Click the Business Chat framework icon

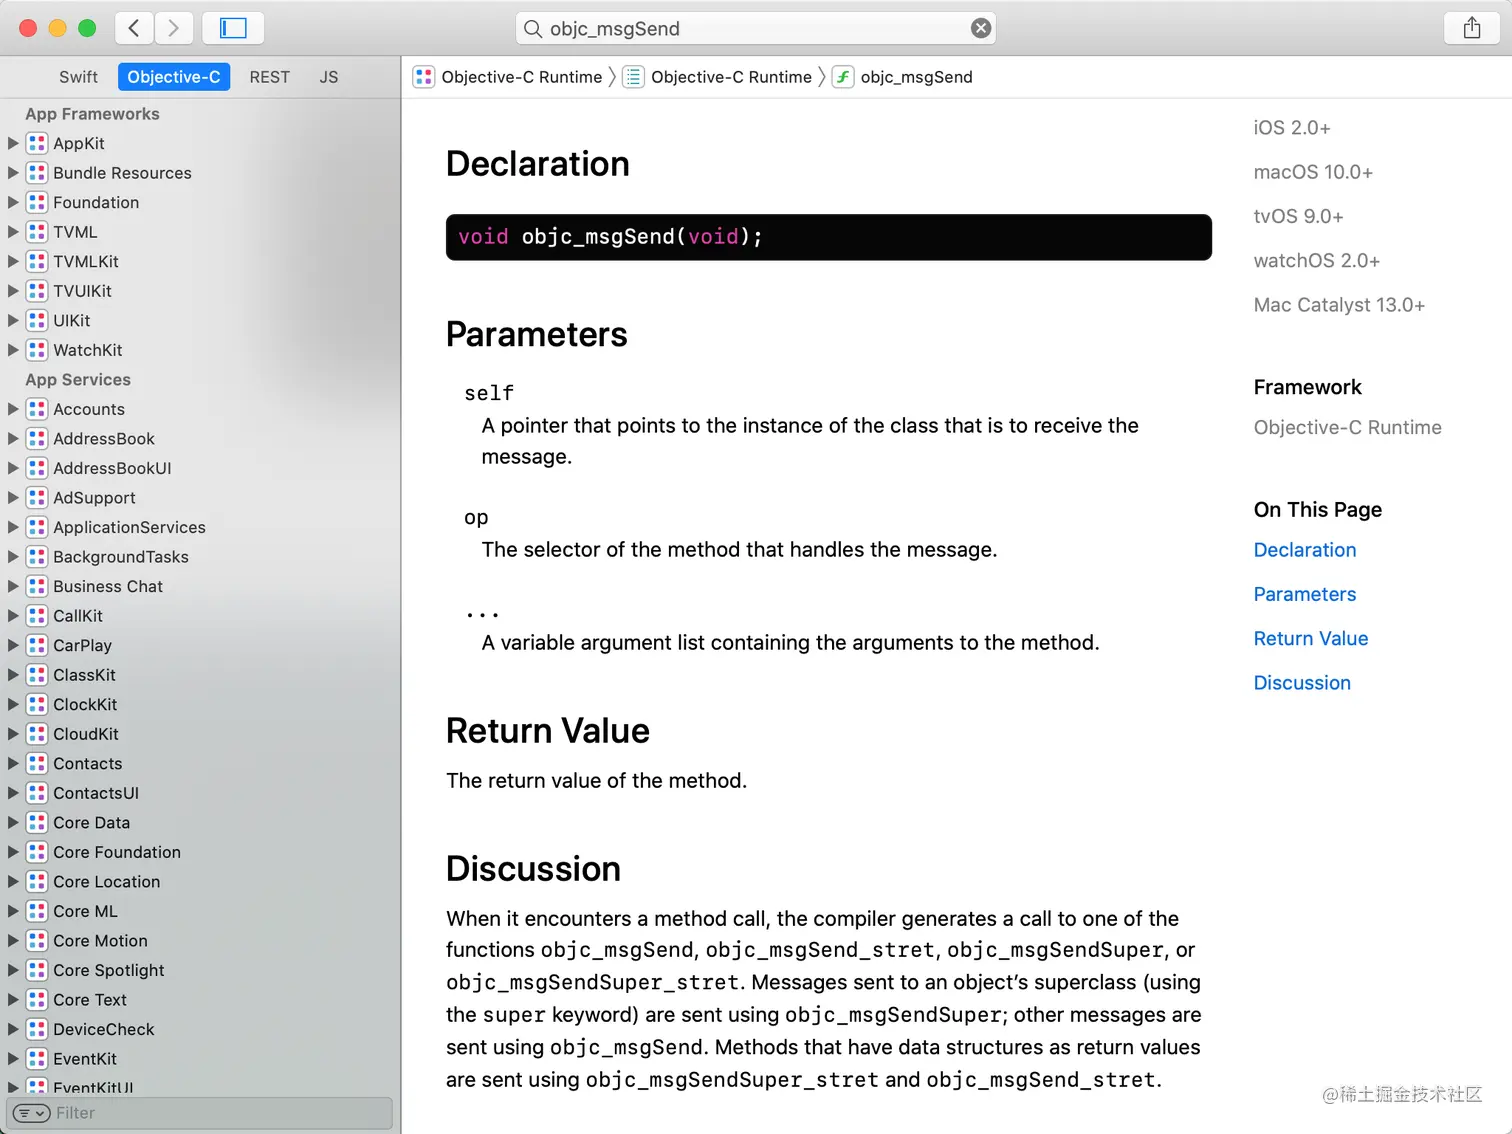37,586
